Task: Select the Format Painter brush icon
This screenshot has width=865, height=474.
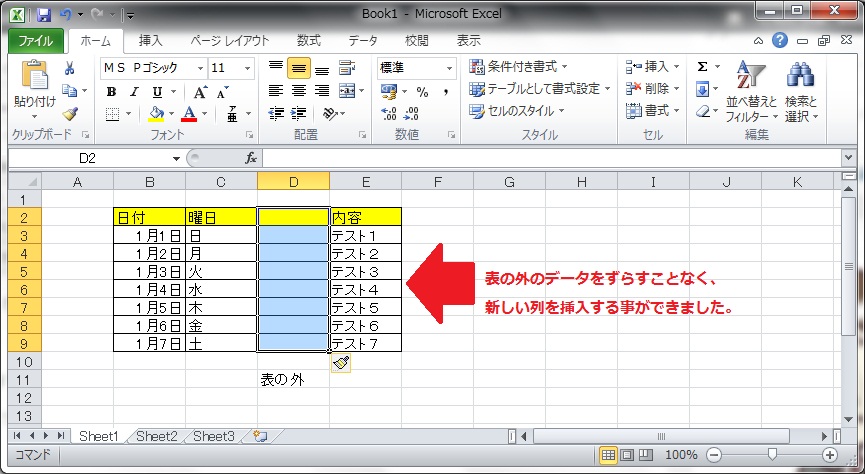Action: (70, 114)
